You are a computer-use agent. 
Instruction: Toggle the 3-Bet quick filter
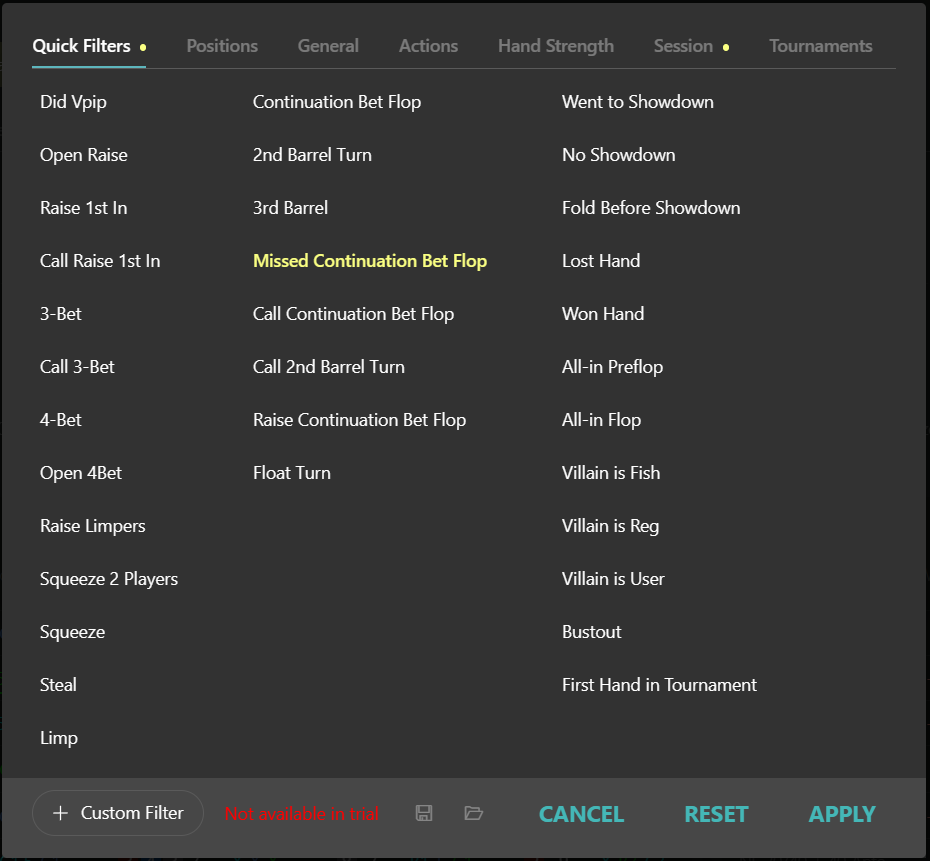pyautogui.click(x=61, y=314)
